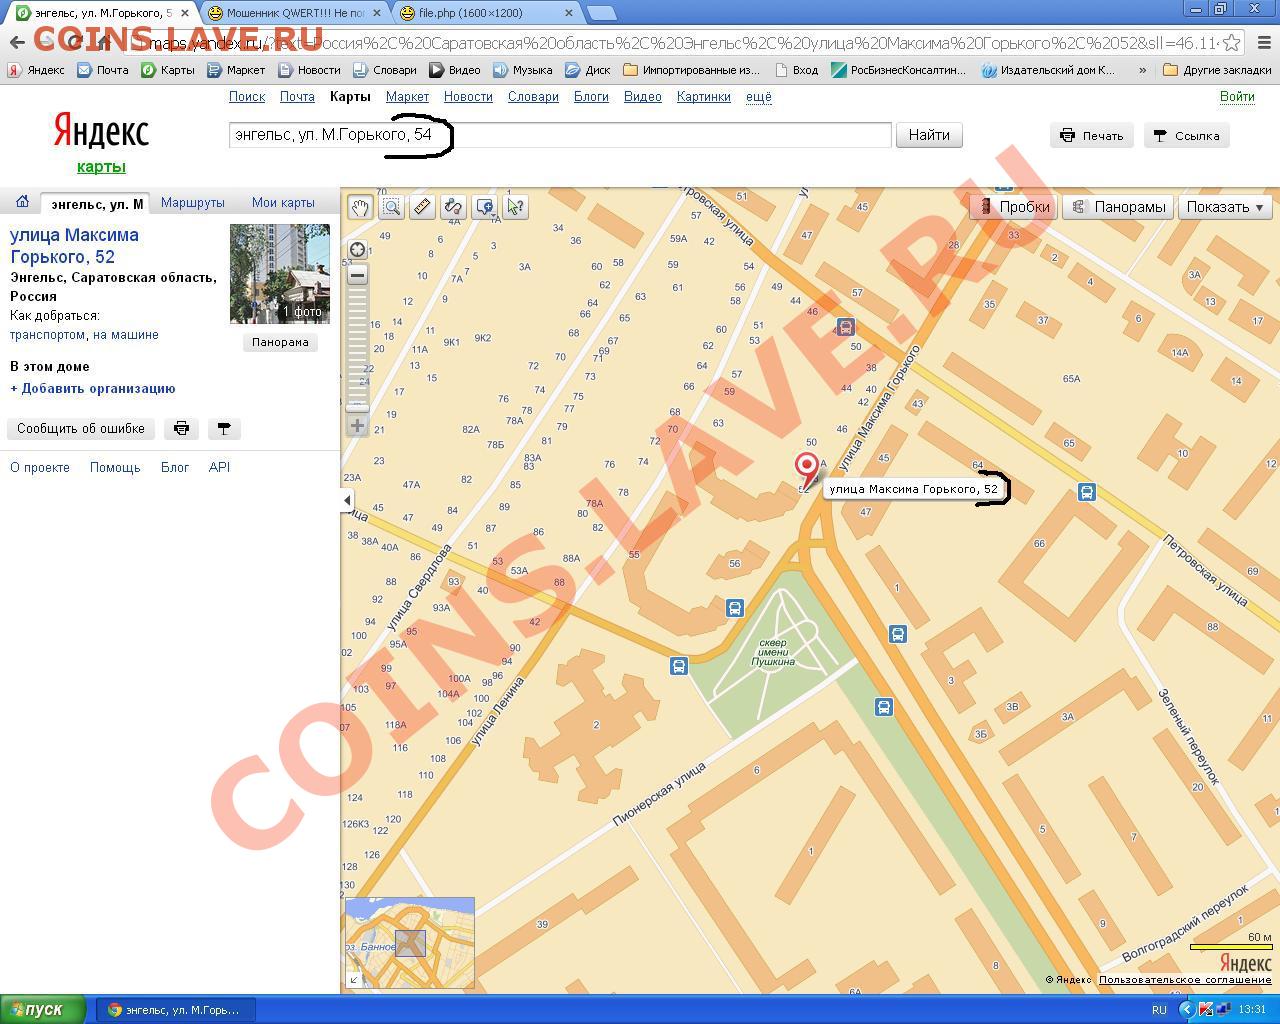This screenshot has width=1280, height=1024.
Task: Open the Поиск top navigation link
Action: pos(247,97)
